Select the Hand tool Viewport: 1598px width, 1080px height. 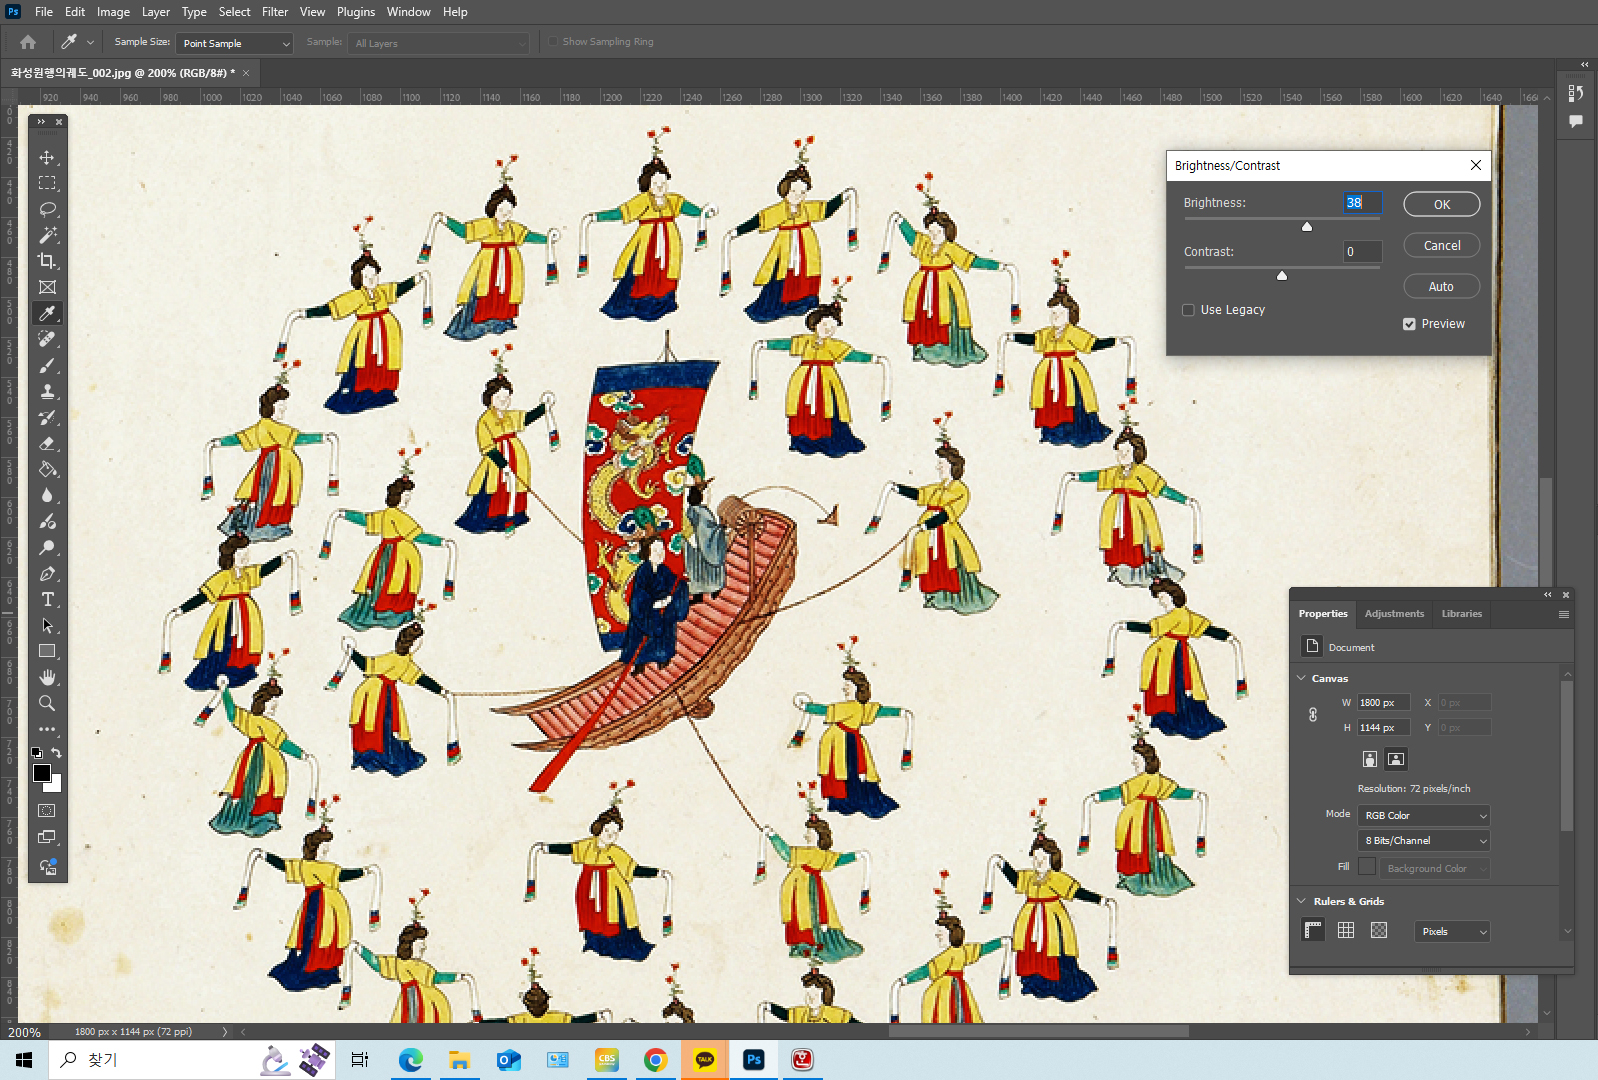point(47,677)
